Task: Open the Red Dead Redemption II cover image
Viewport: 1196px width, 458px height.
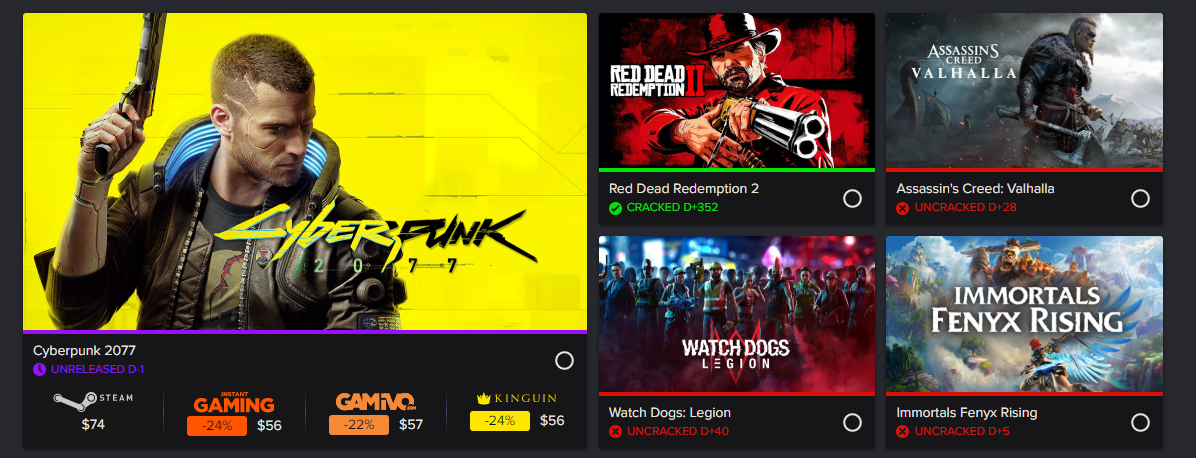Action: pyautogui.click(x=737, y=91)
